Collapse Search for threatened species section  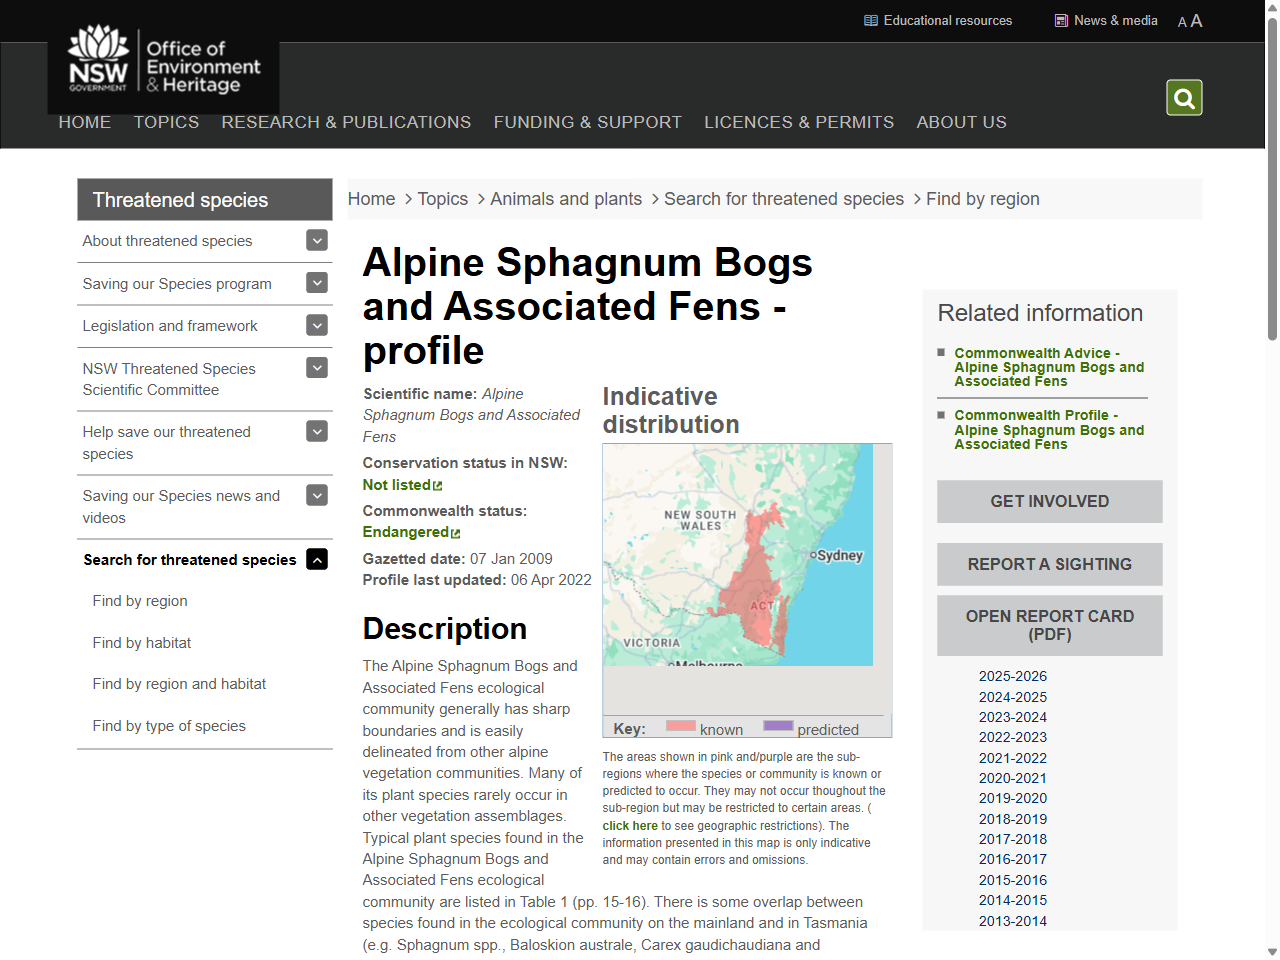(x=317, y=559)
